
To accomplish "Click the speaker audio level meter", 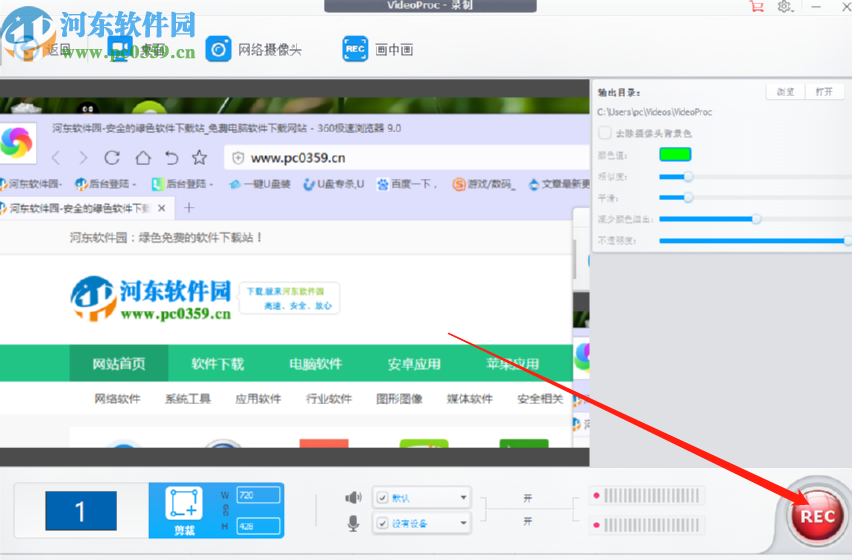I will pyautogui.click(x=647, y=495).
